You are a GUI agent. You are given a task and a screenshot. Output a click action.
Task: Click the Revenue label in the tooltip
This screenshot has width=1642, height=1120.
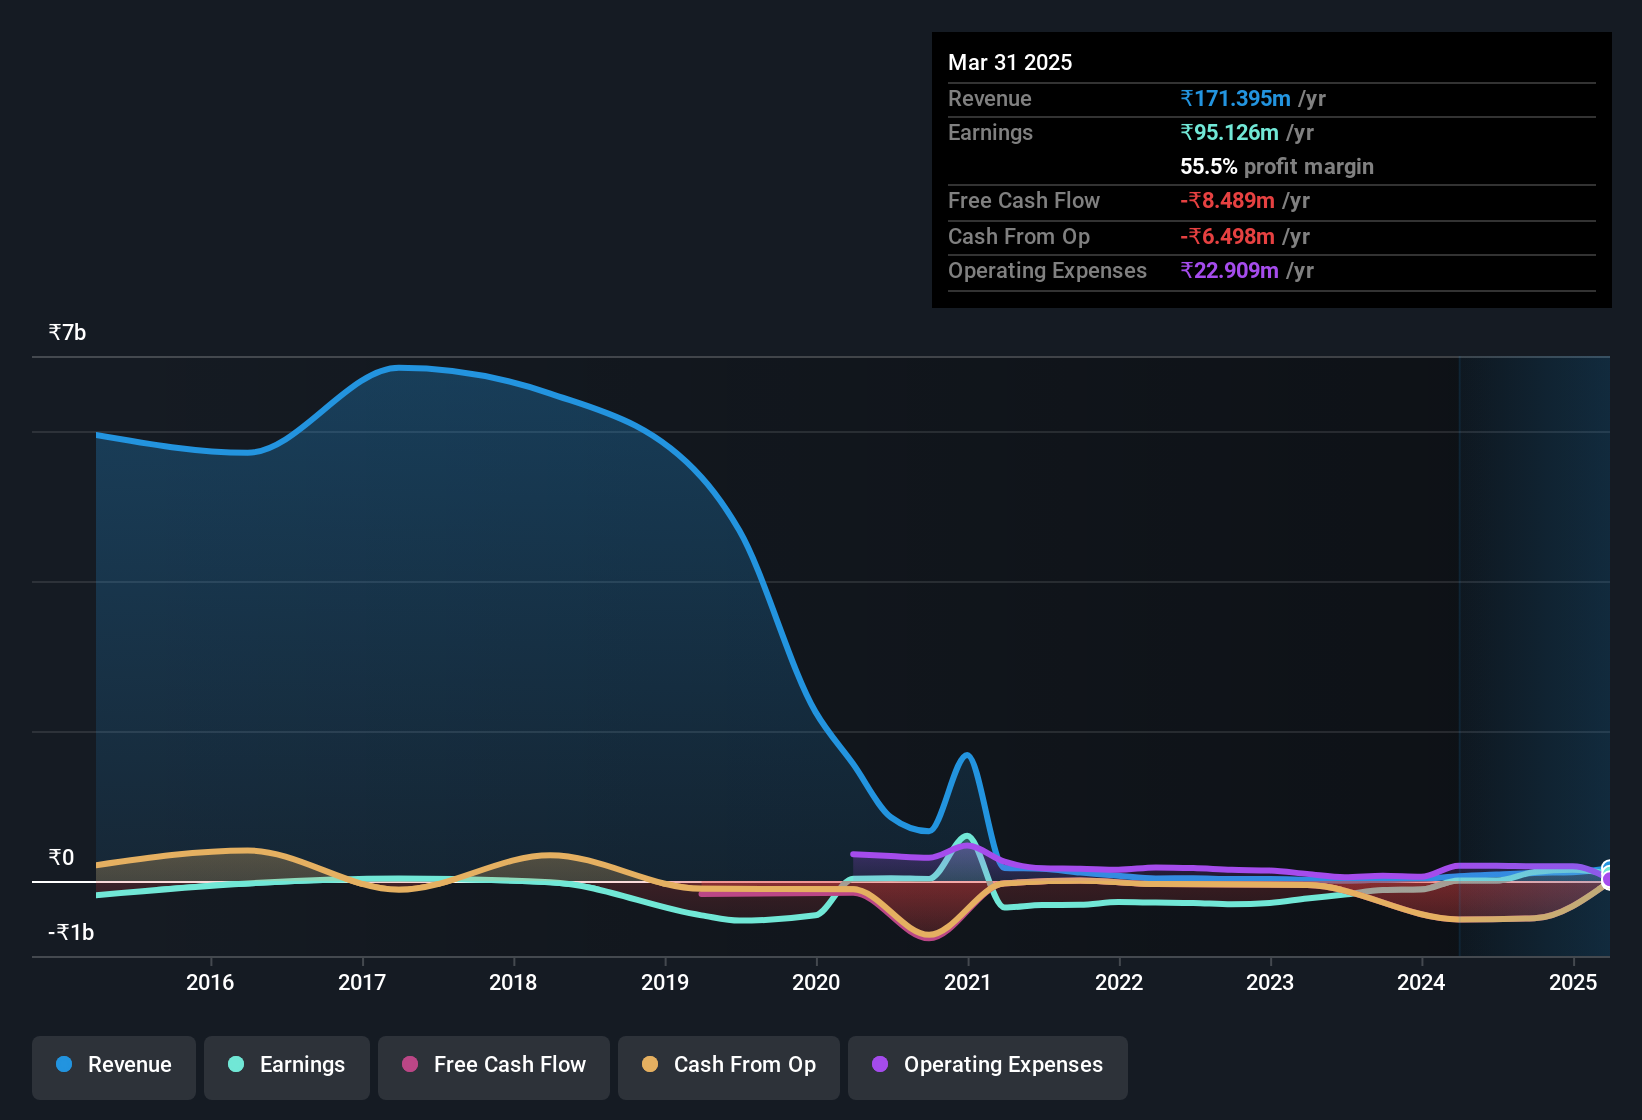[x=989, y=98]
